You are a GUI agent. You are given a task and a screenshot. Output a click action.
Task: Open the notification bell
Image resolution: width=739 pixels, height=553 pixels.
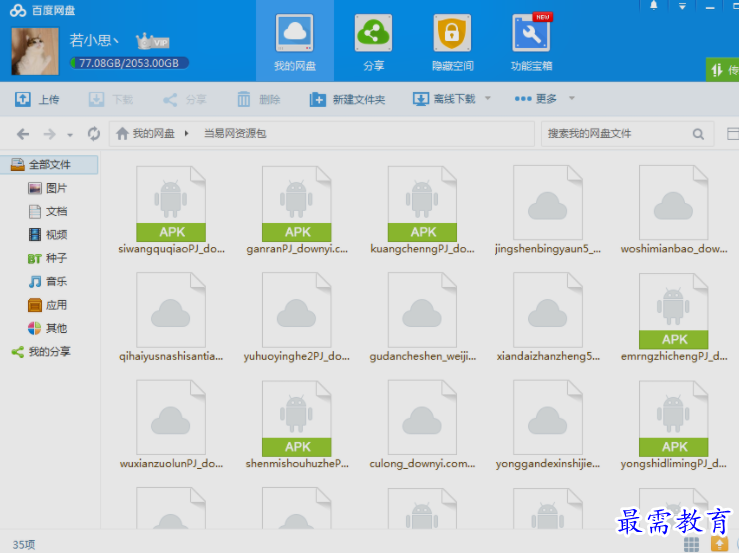654,6
